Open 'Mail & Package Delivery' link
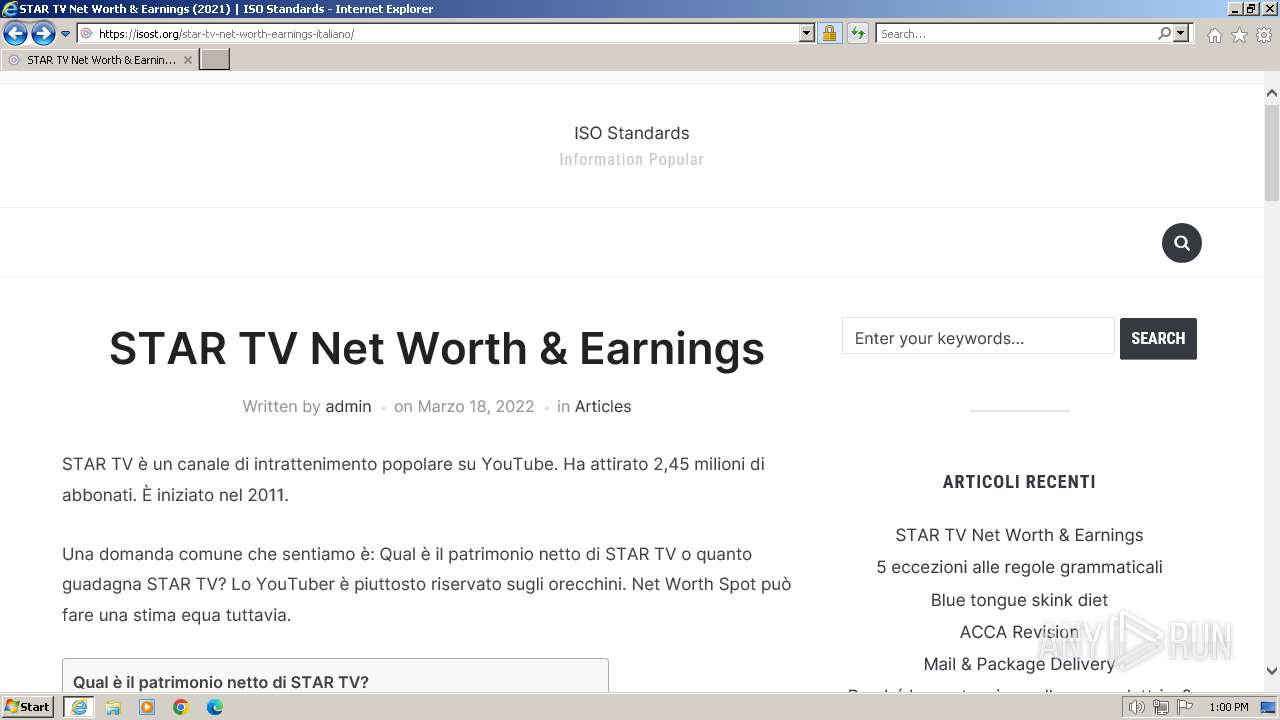This screenshot has height=720, width=1280. (x=1019, y=664)
